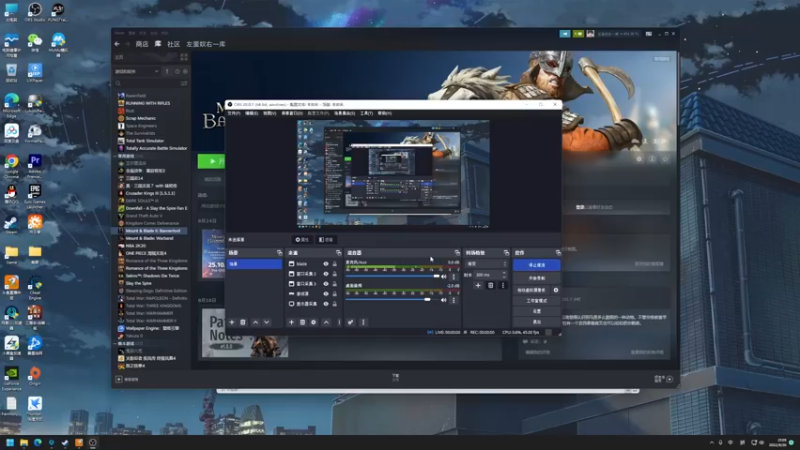
Task: Adjust the transition duration 300 ms stepper
Action: 490,275
